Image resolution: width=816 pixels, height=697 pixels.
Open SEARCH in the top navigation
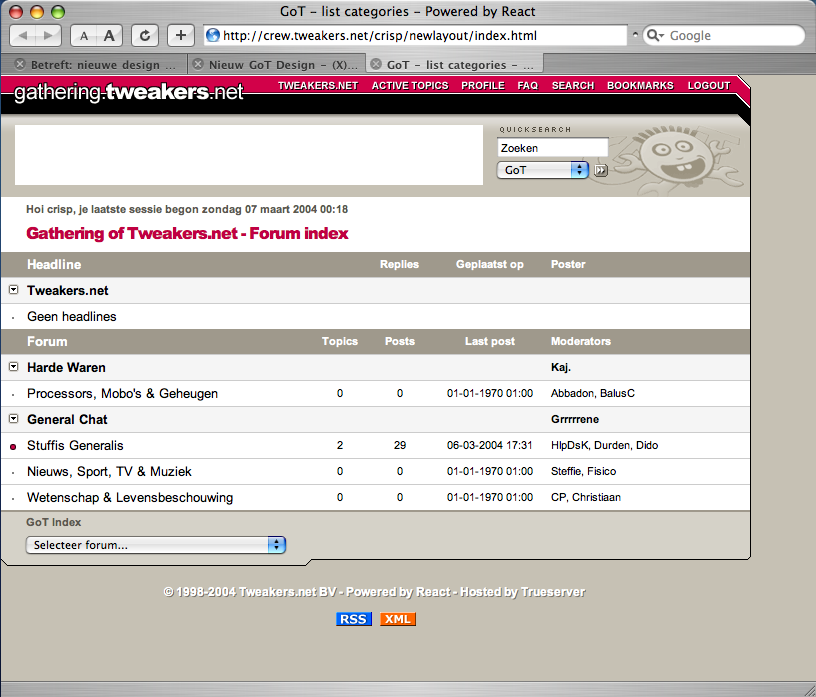coord(573,86)
